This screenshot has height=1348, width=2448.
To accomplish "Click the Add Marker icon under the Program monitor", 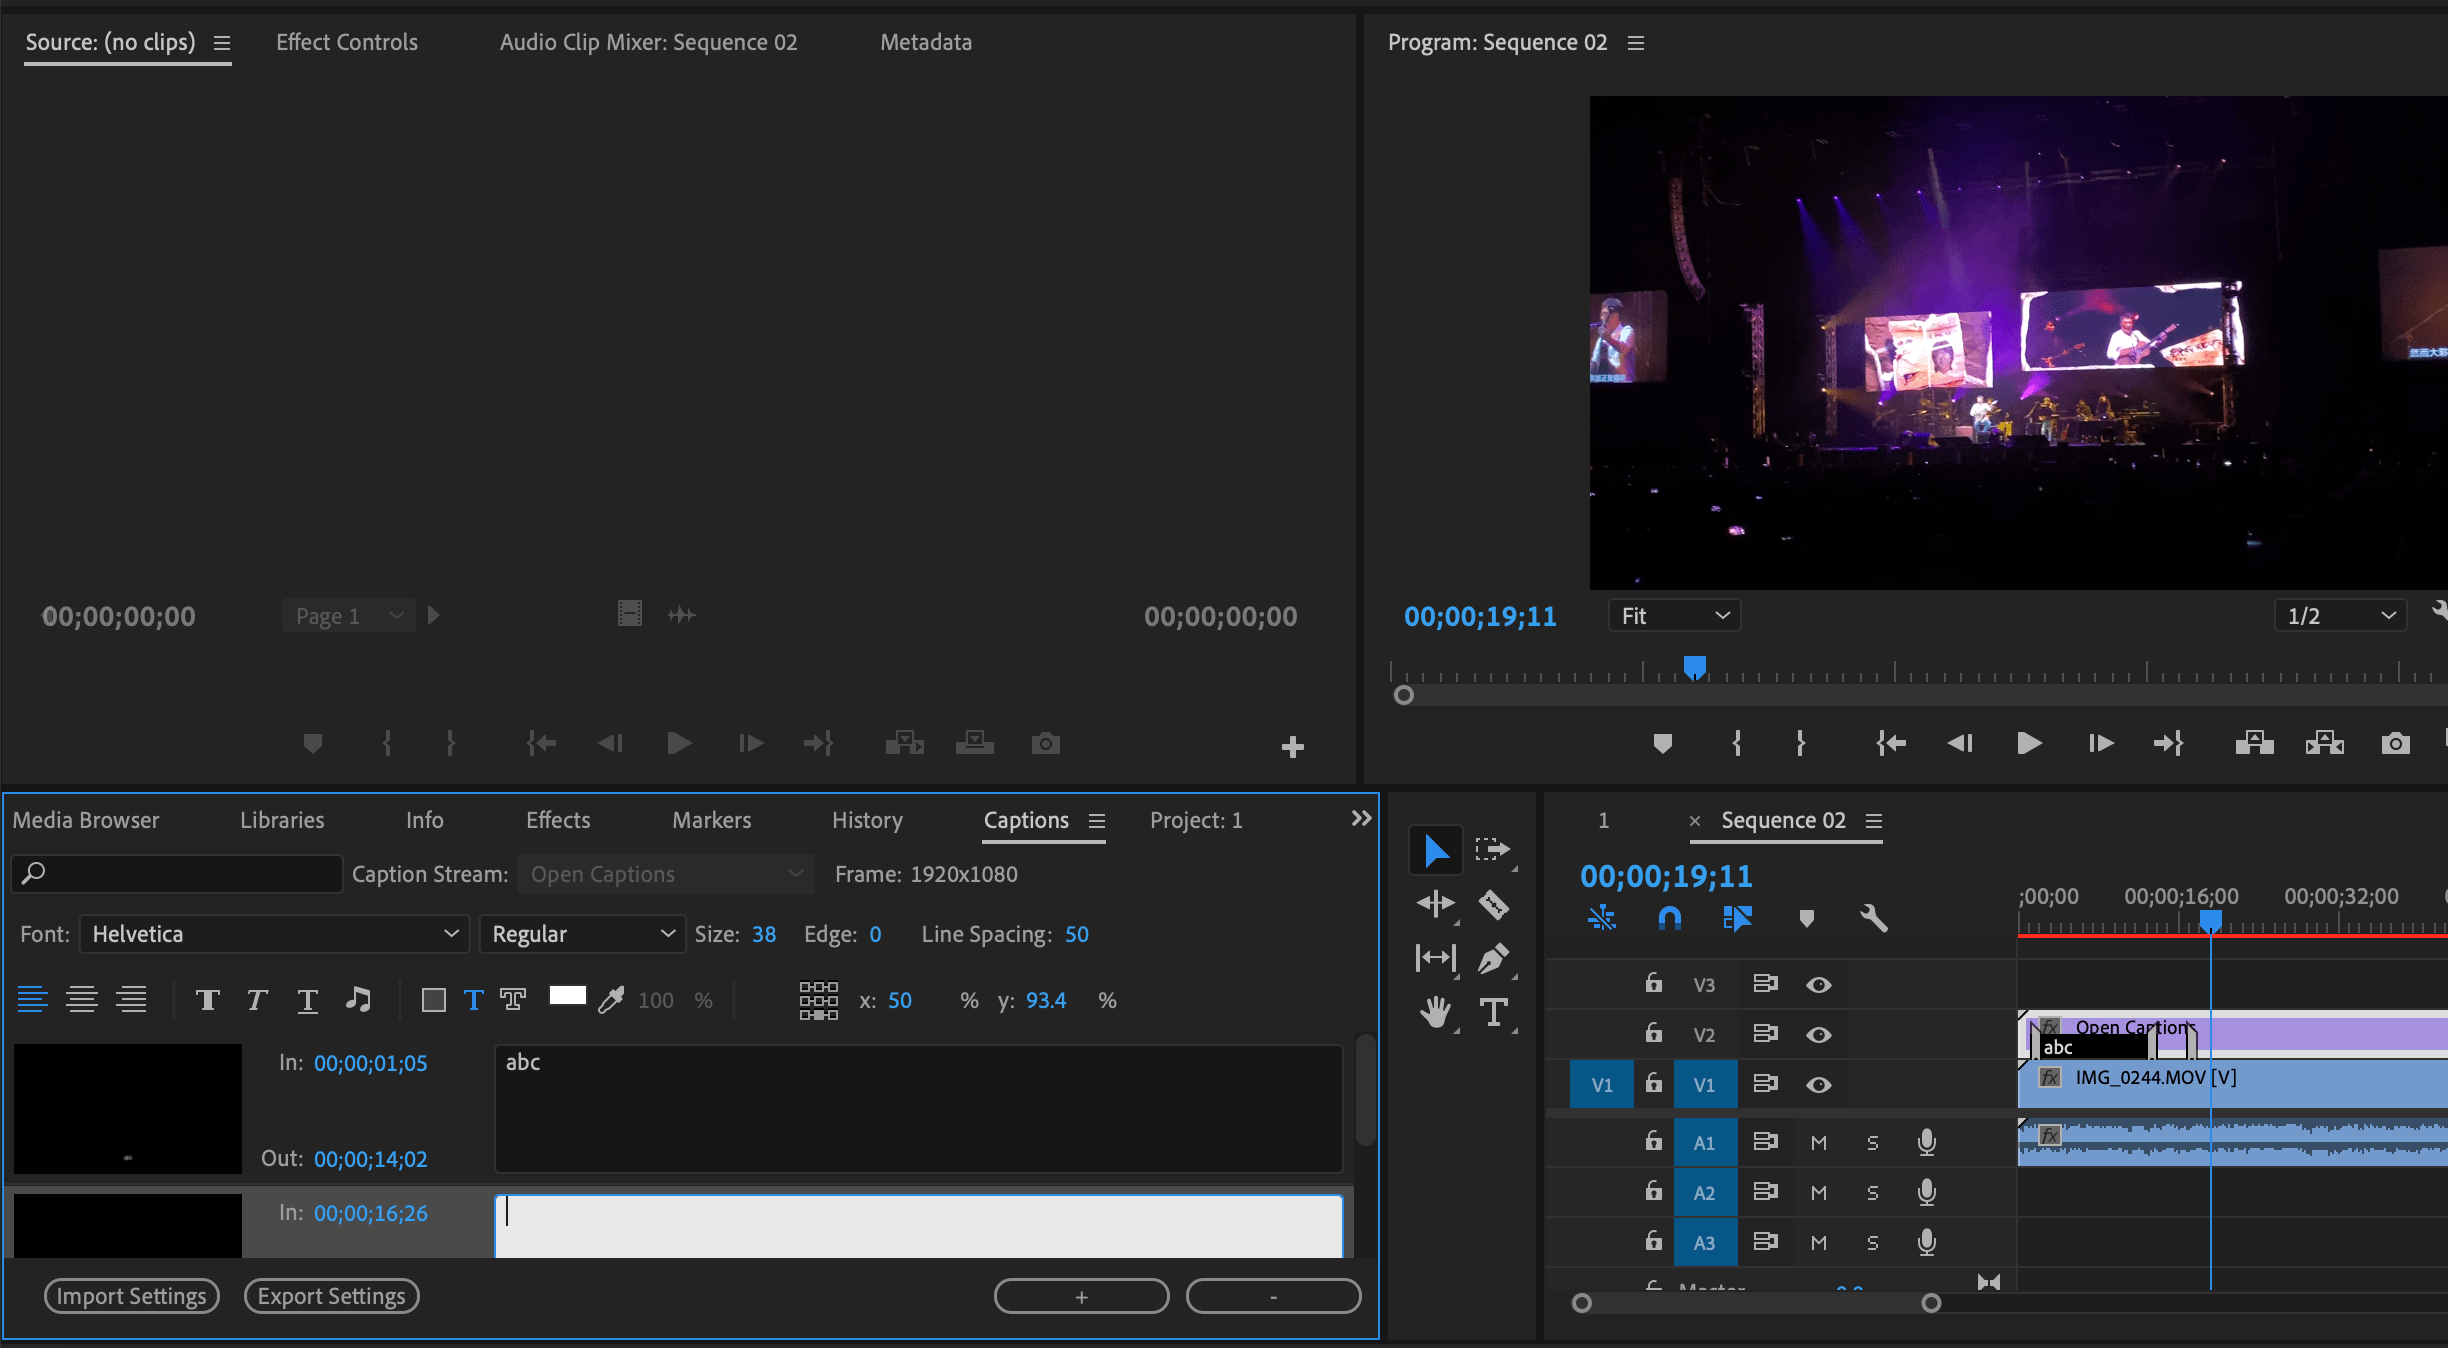I will point(1662,743).
